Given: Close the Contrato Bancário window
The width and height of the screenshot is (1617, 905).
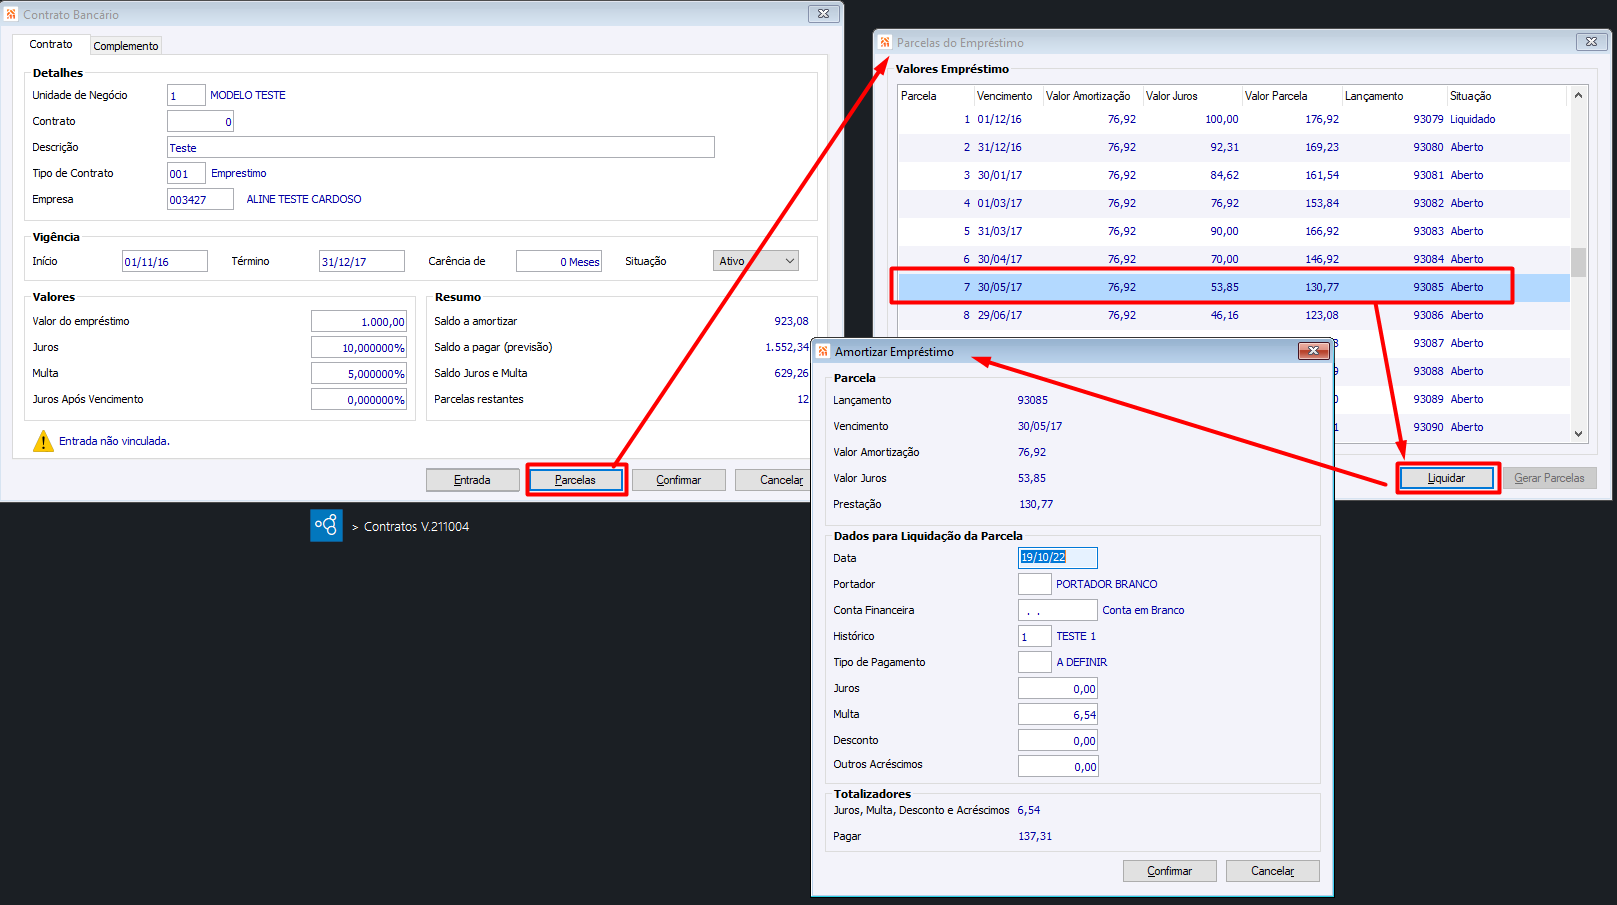Looking at the screenshot, I should (x=823, y=14).
